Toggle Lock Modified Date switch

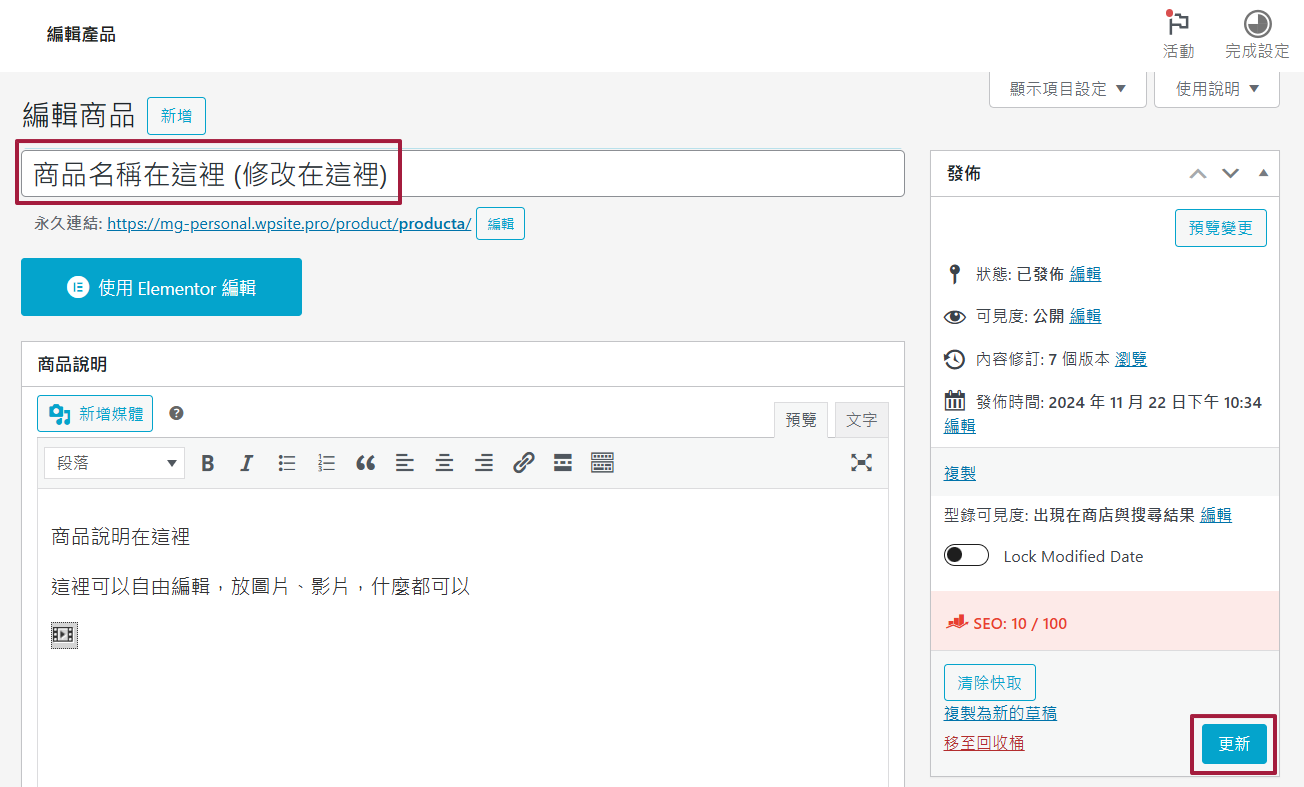click(966, 556)
